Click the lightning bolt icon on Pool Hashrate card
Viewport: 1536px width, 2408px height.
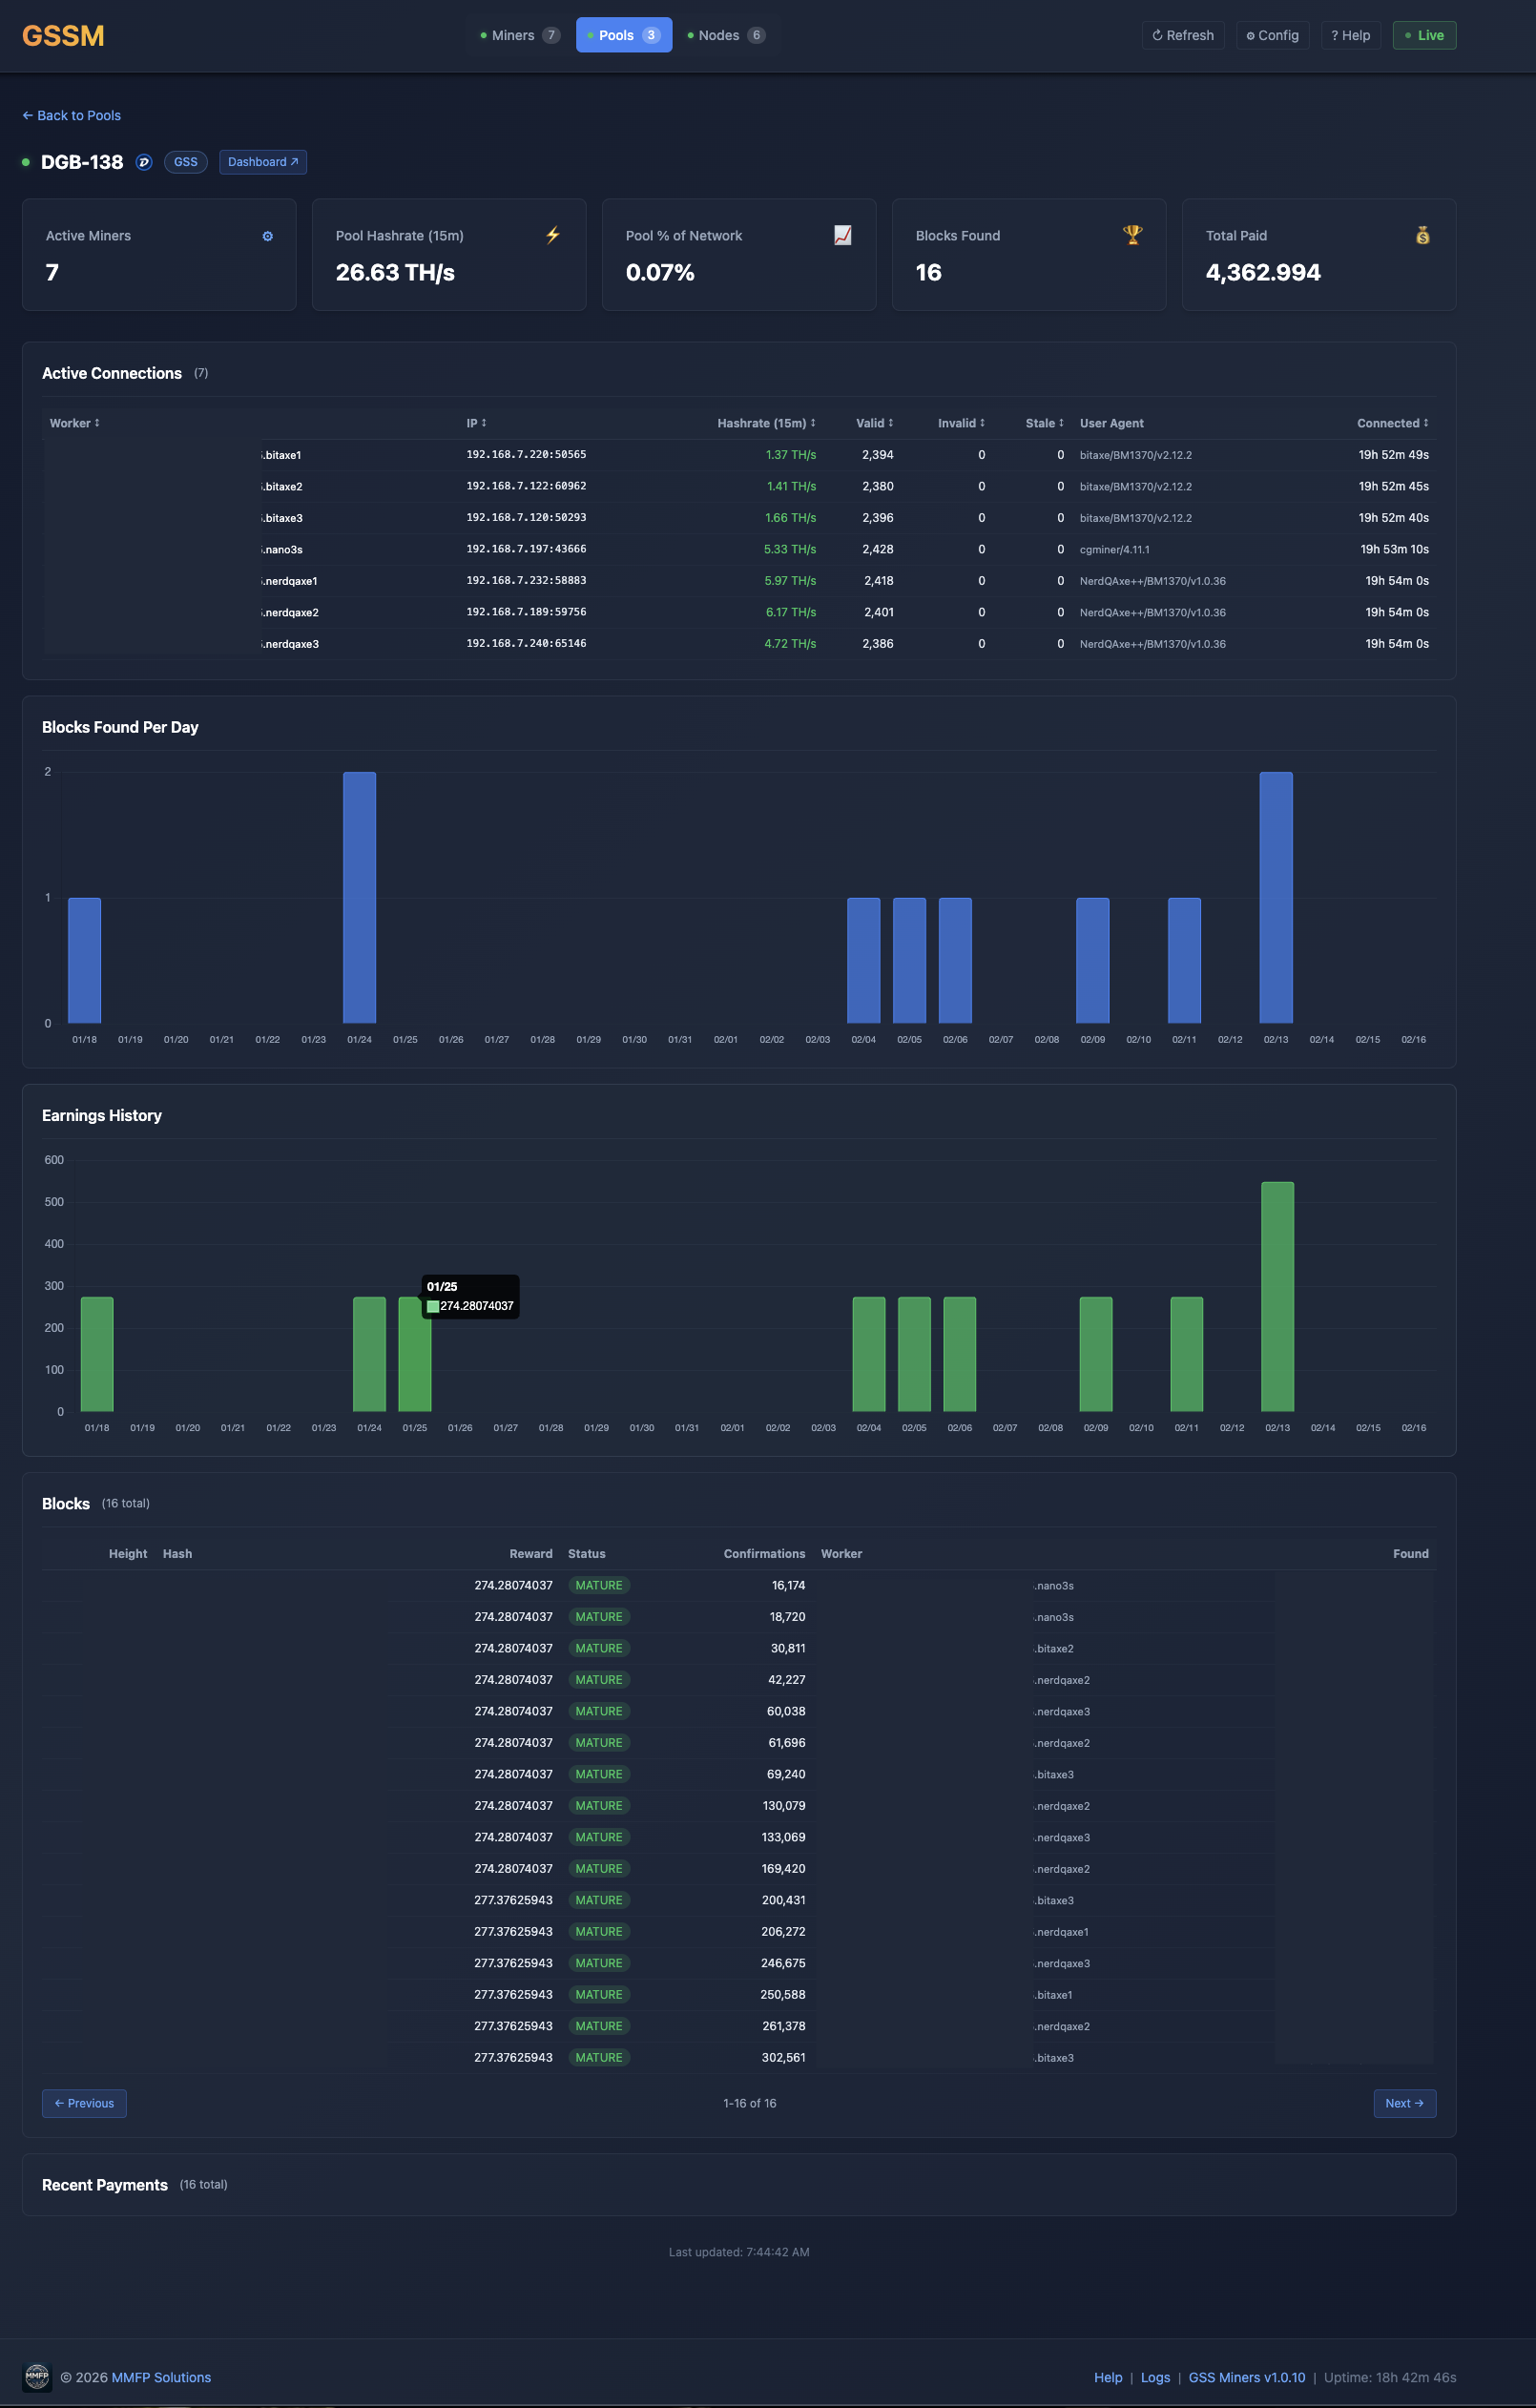[x=552, y=236]
